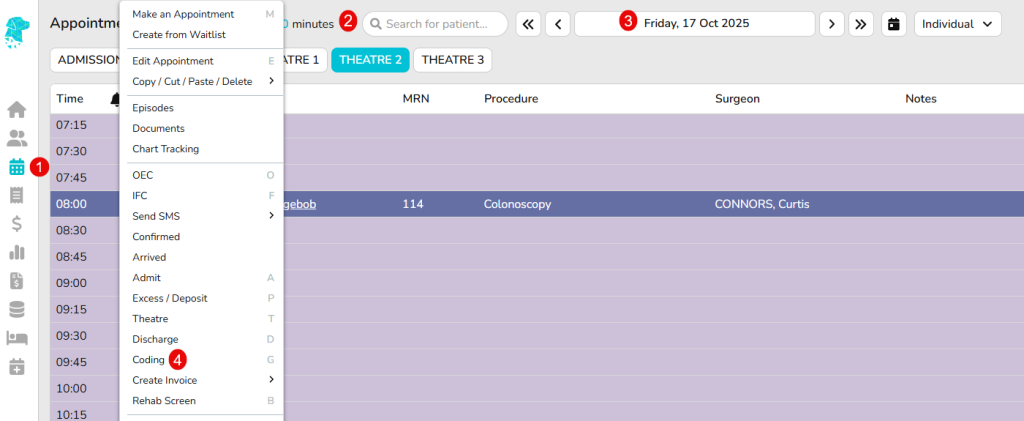Jump back with double left chevron

click(529, 24)
